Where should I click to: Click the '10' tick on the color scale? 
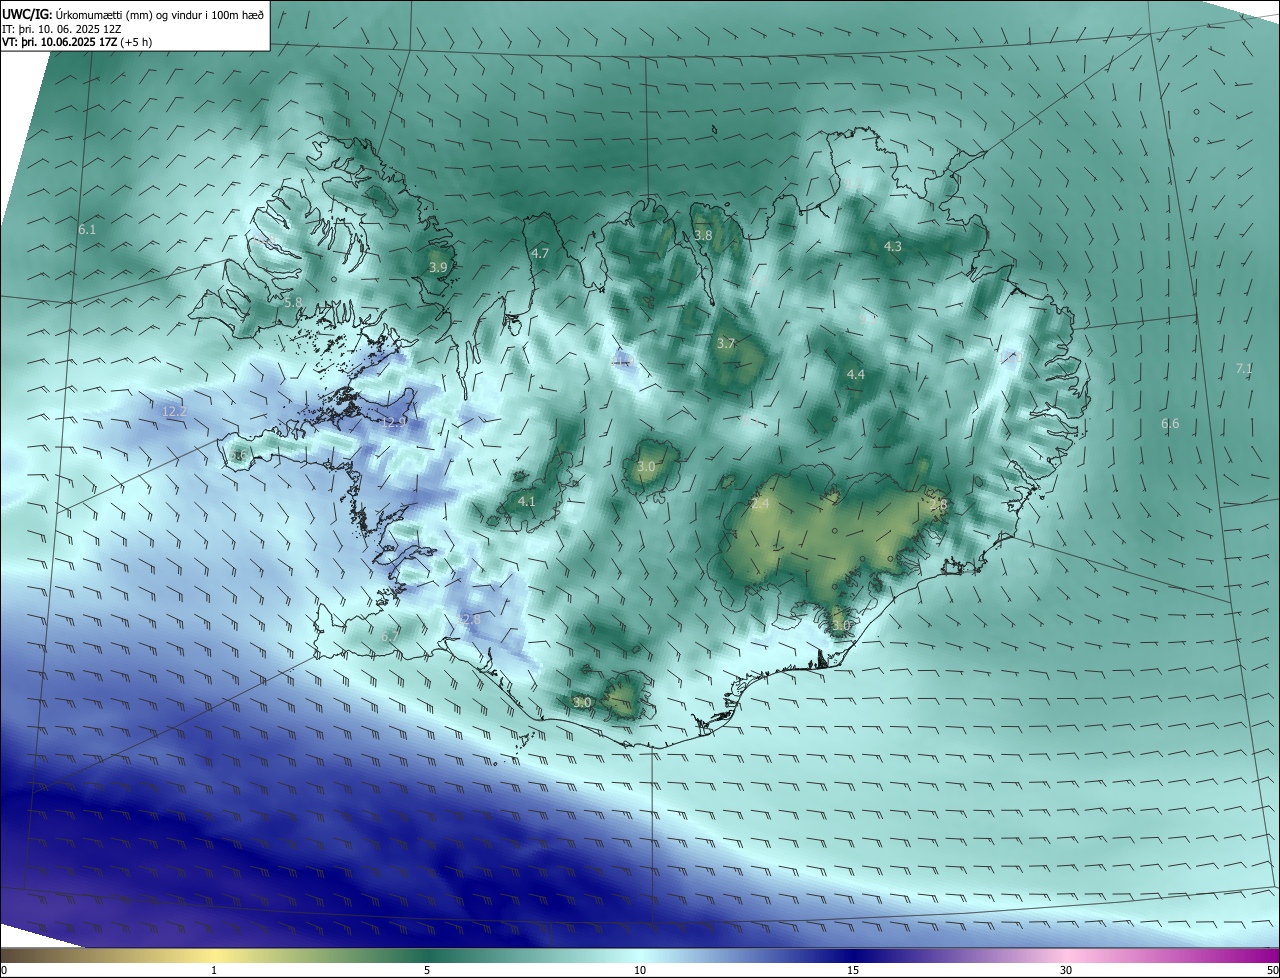coord(640,970)
